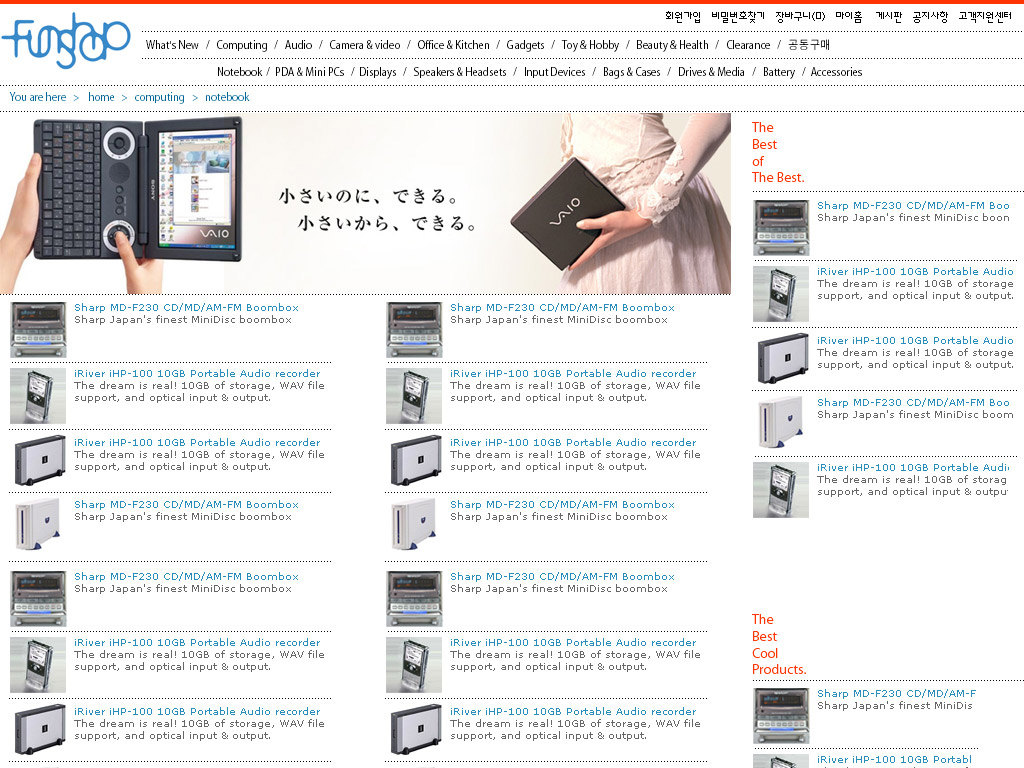Open boombox thumbnail under The Best of The Best
The image size is (1024, 768).
pos(781,227)
